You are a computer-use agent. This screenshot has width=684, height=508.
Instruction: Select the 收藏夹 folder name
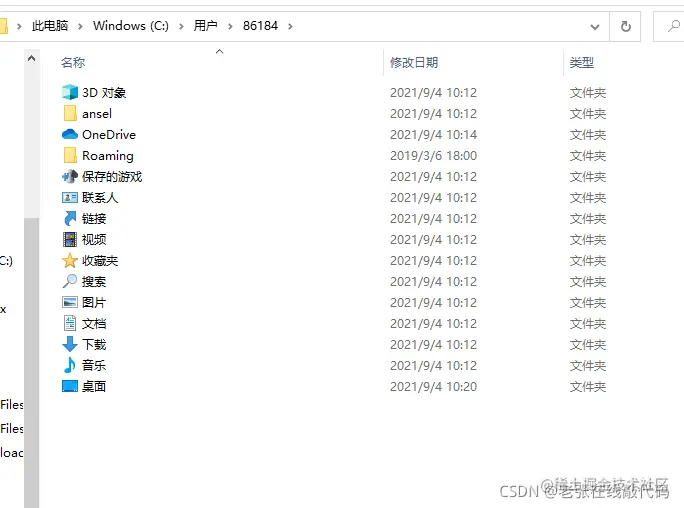[100, 260]
